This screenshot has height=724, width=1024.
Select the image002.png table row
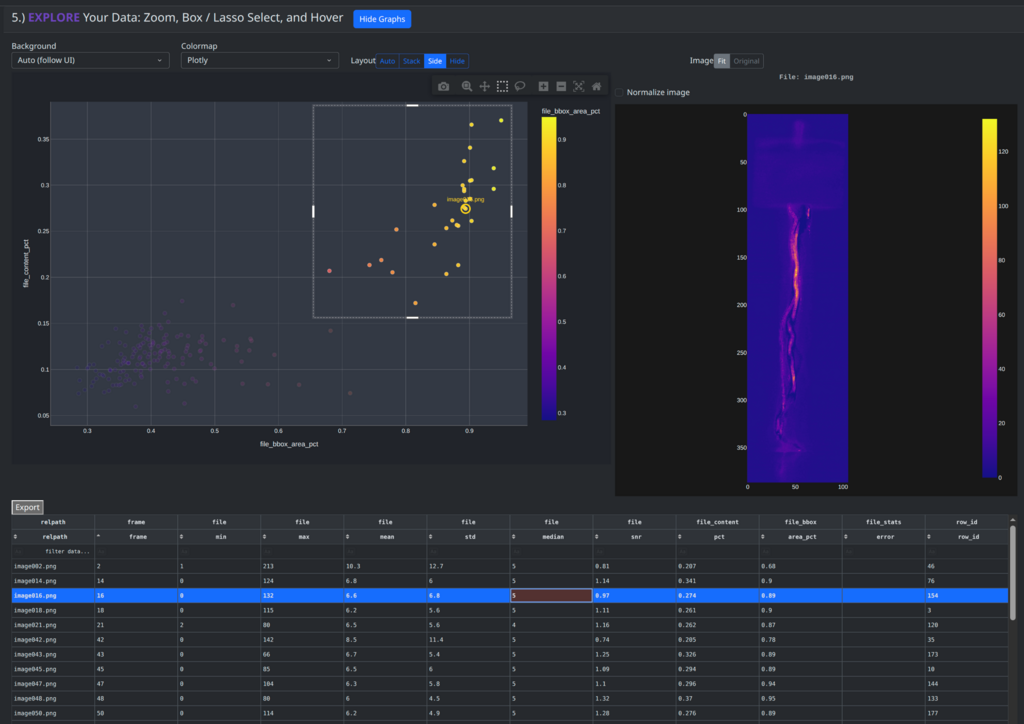click(x=509, y=566)
